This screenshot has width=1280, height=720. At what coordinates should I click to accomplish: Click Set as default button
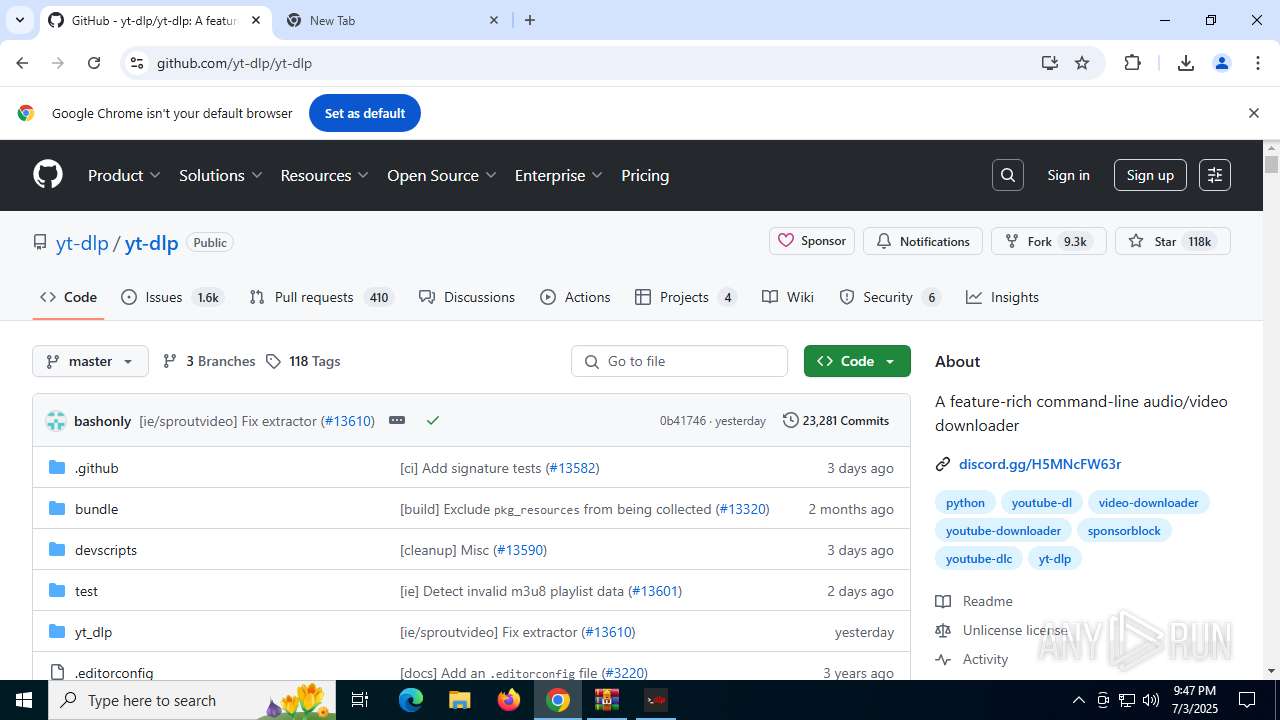[365, 113]
